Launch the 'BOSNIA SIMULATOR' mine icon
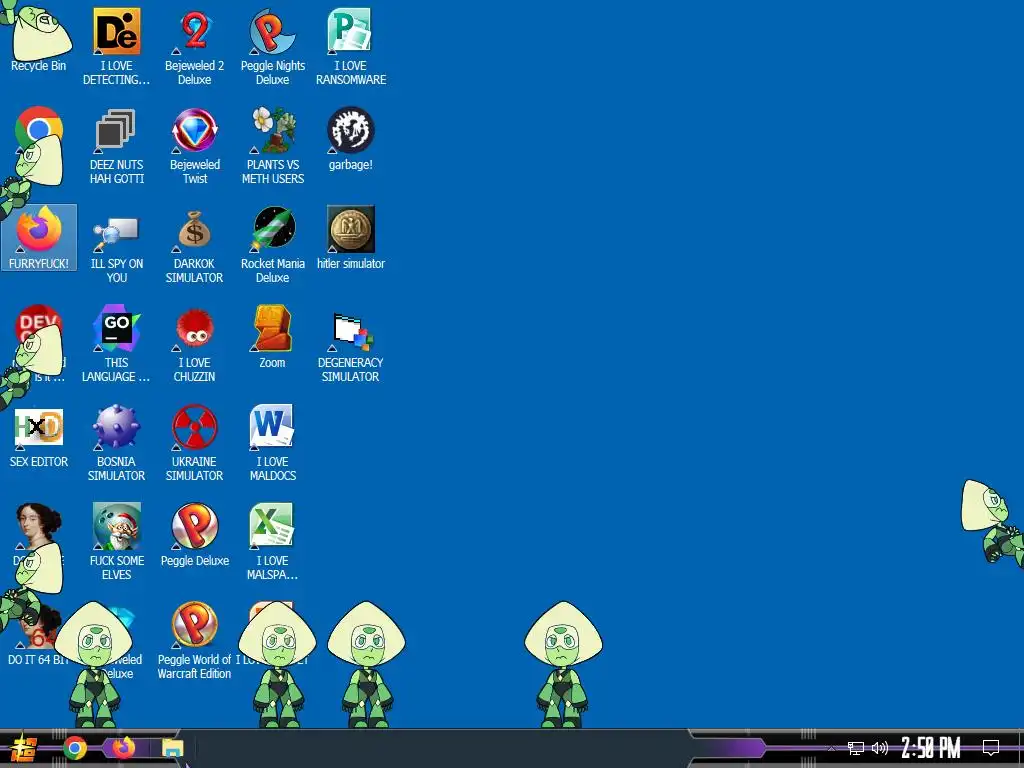 pyautogui.click(x=116, y=443)
